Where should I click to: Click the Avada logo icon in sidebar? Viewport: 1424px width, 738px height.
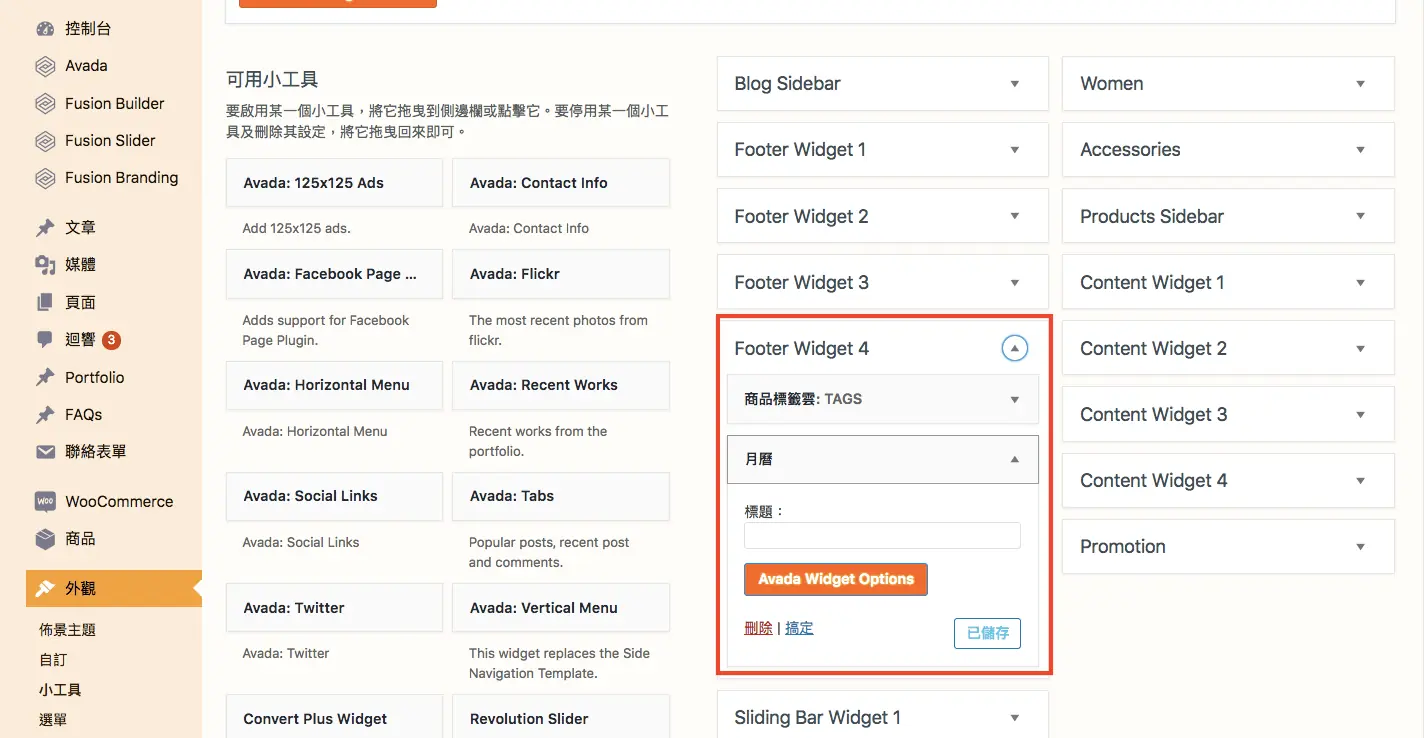[45, 66]
